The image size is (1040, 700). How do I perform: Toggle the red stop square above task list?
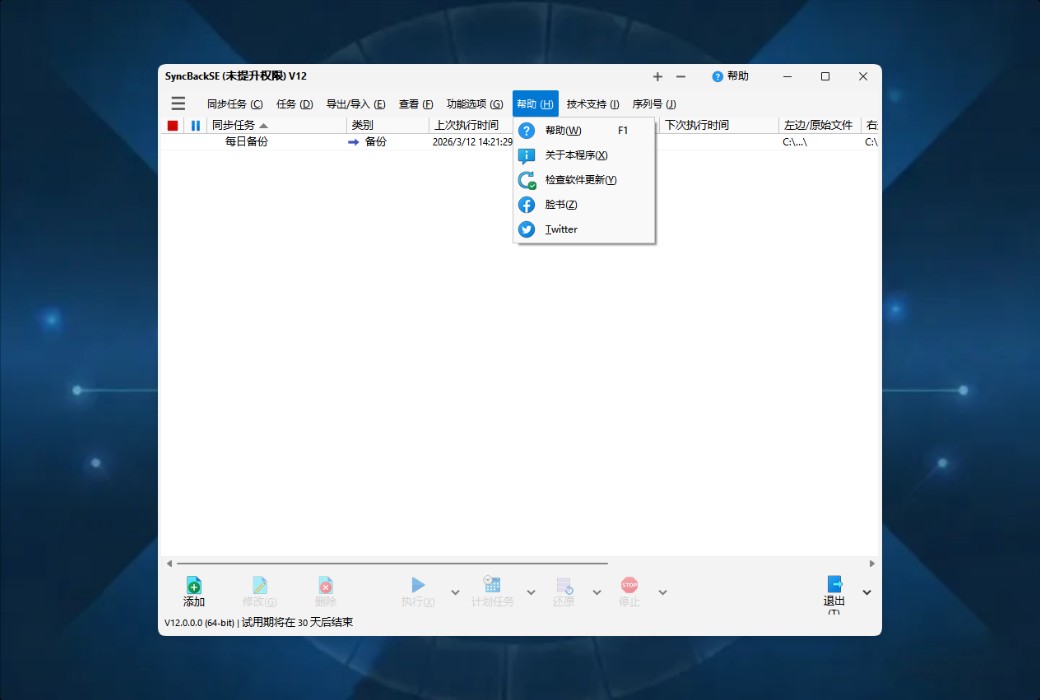click(x=170, y=124)
